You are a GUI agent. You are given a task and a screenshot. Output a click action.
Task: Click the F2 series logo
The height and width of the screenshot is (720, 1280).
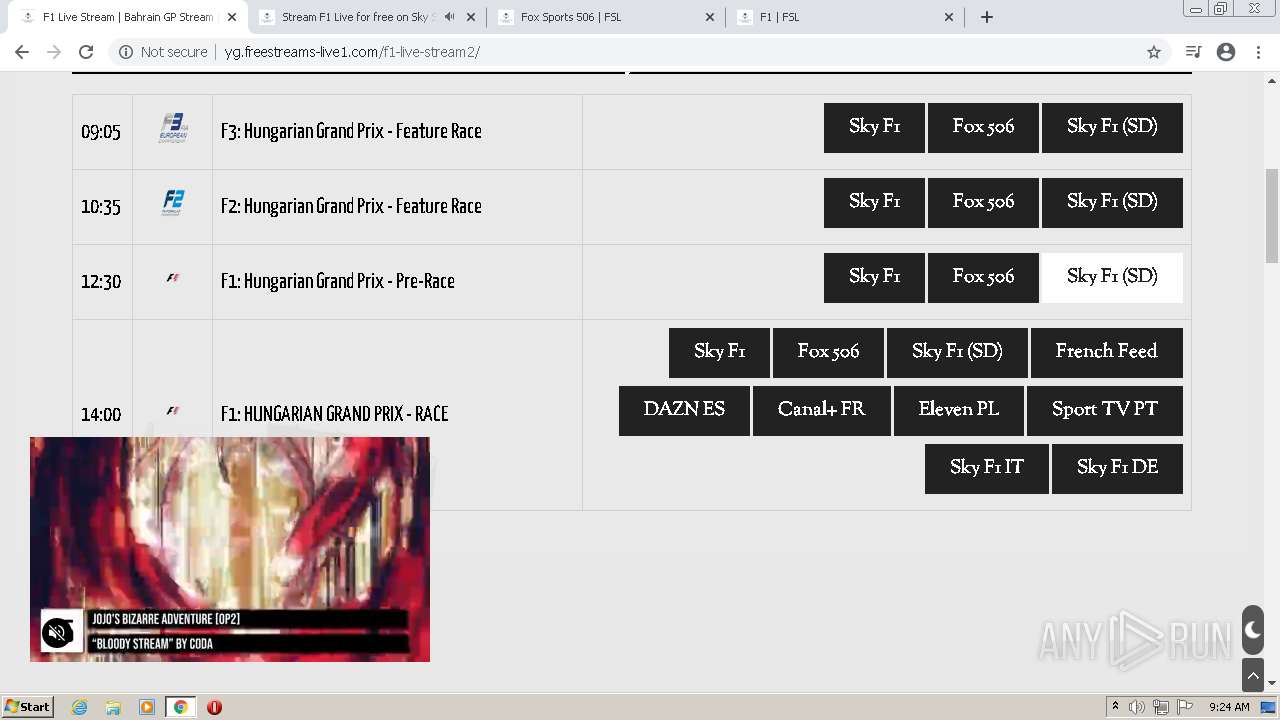[x=173, y=203]
